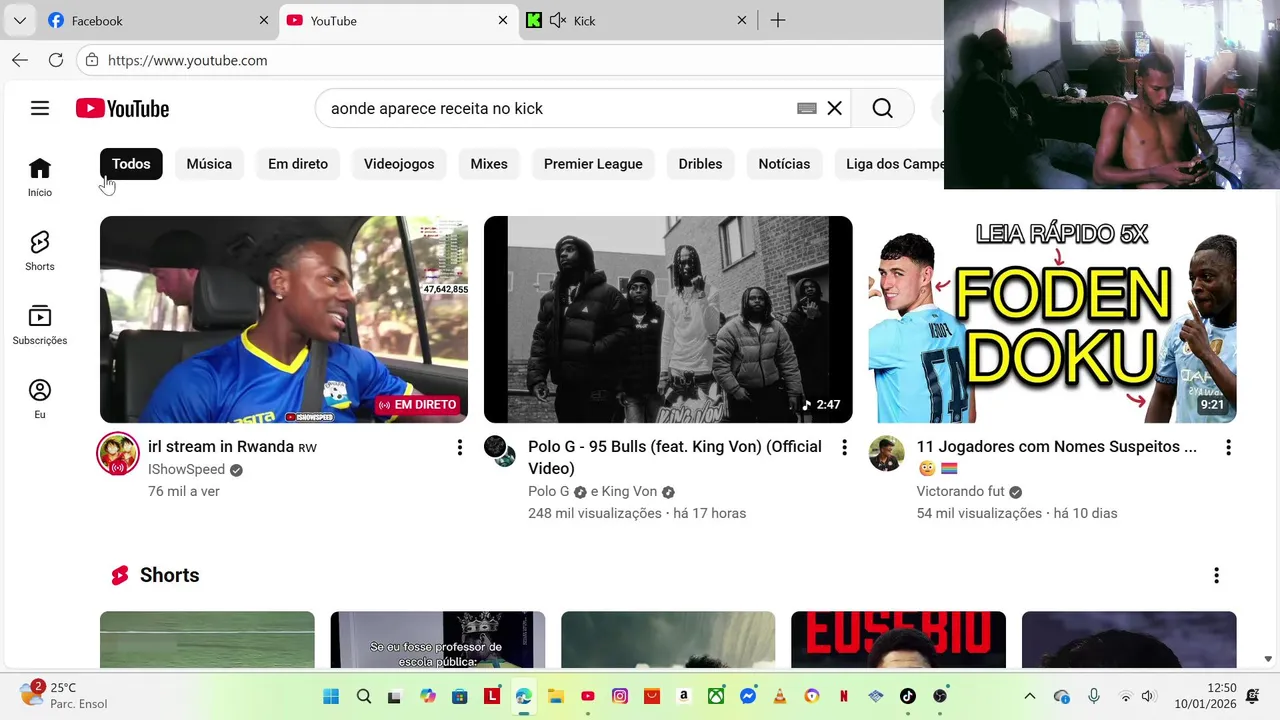
Task: Filter by the Premier League chip
Action: coord(593,164)
